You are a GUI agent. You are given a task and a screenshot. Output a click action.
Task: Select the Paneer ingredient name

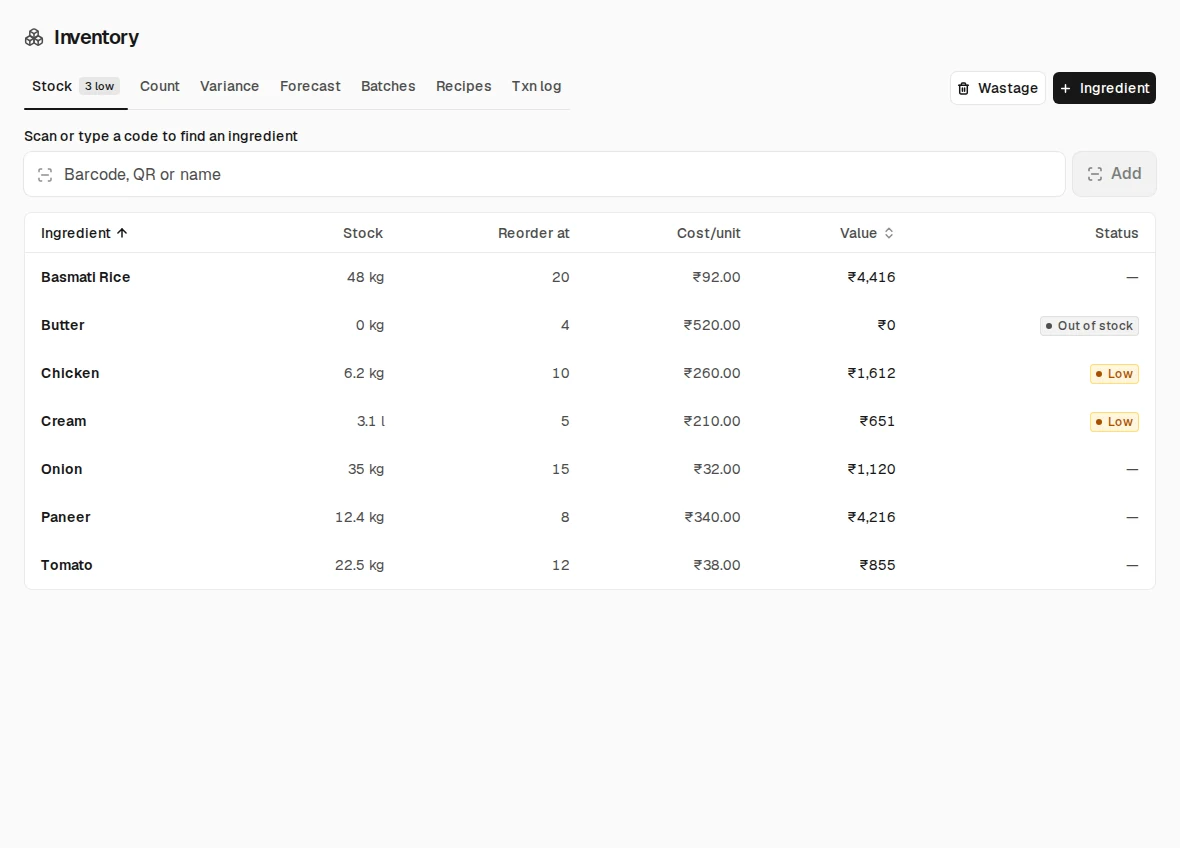click(x=65, y=518)
